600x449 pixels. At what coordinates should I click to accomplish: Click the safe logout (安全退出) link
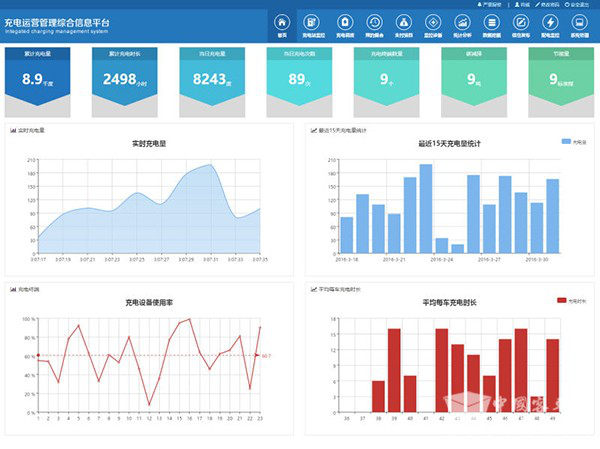click(x=580, y=4)
